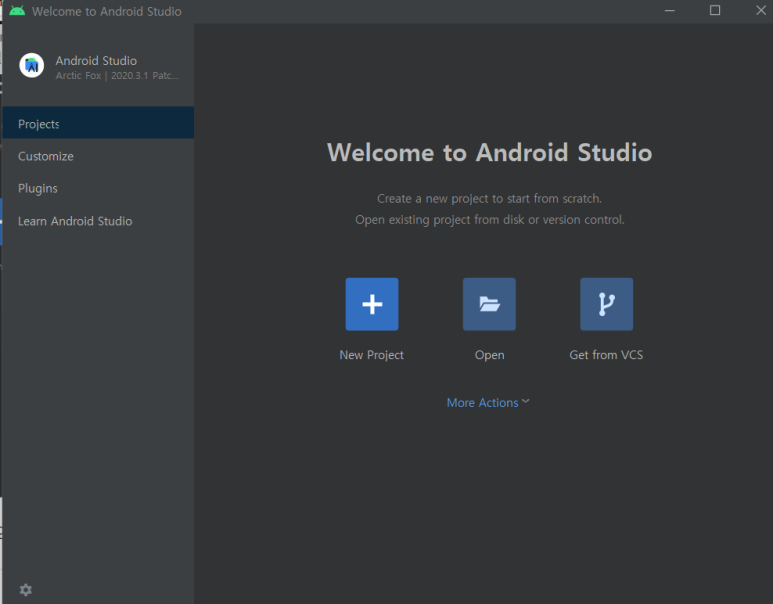Maximize the Welcome window
The width and height of the screenshot is (773, 604).
click(x=715, y=10)
